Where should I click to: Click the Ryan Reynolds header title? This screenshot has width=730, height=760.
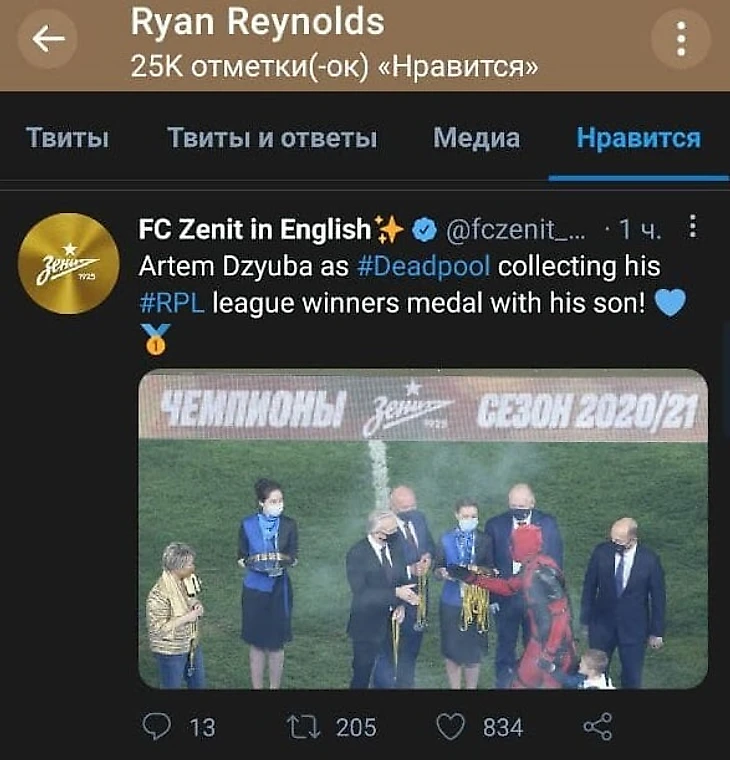(x=257, y=22)
